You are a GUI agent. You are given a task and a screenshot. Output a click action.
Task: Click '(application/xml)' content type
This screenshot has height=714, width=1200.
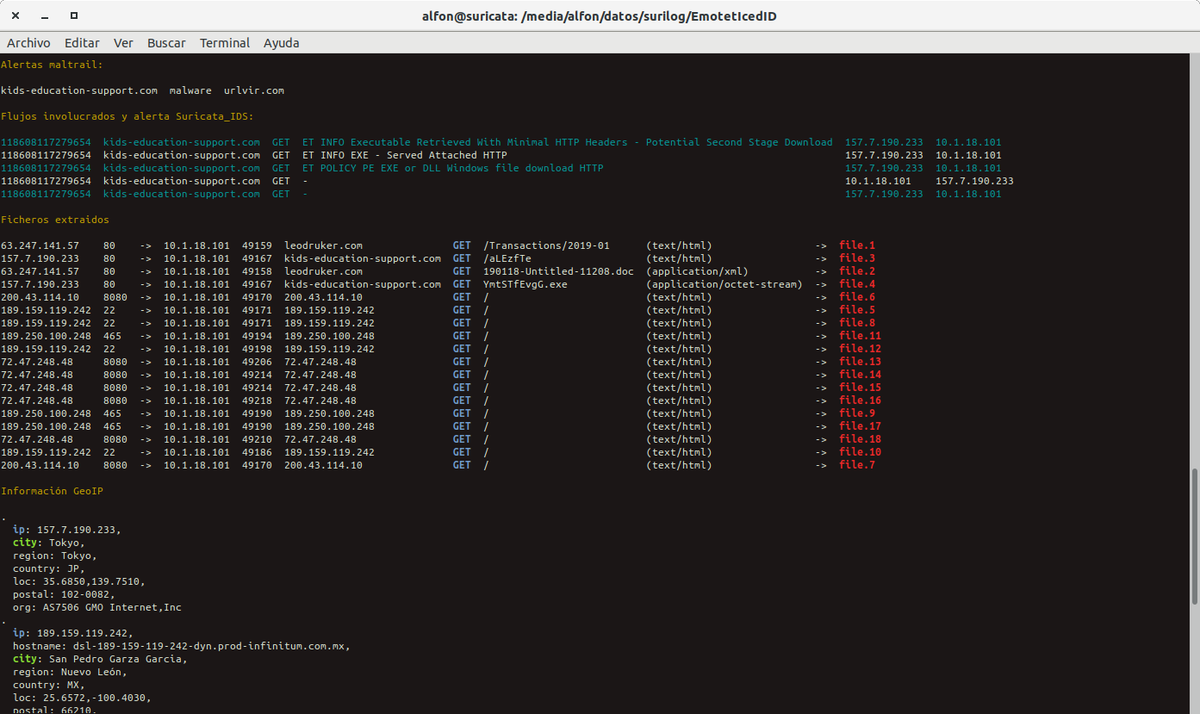pyautogui.click(x=697, y=272)
